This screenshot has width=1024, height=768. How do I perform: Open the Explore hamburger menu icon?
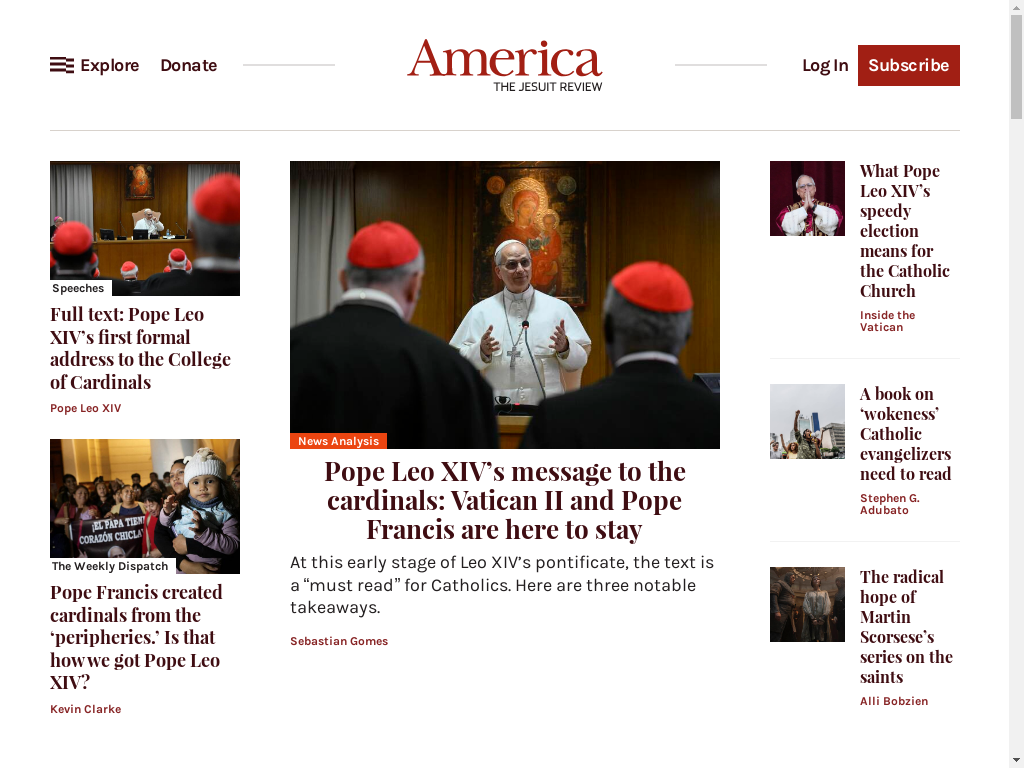point(62,65)
